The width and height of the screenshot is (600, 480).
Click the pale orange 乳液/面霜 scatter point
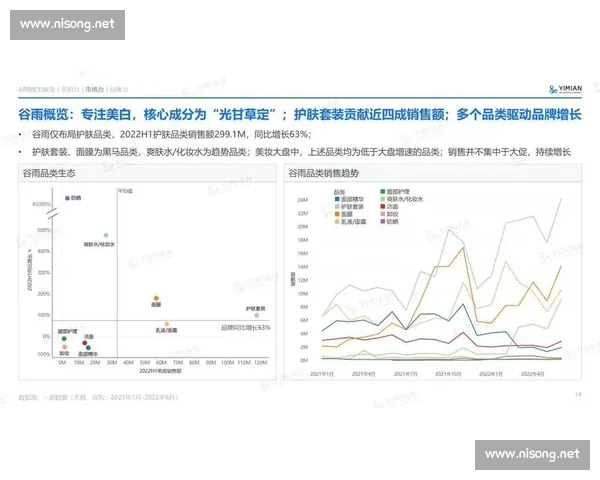[x=167, y=324]
